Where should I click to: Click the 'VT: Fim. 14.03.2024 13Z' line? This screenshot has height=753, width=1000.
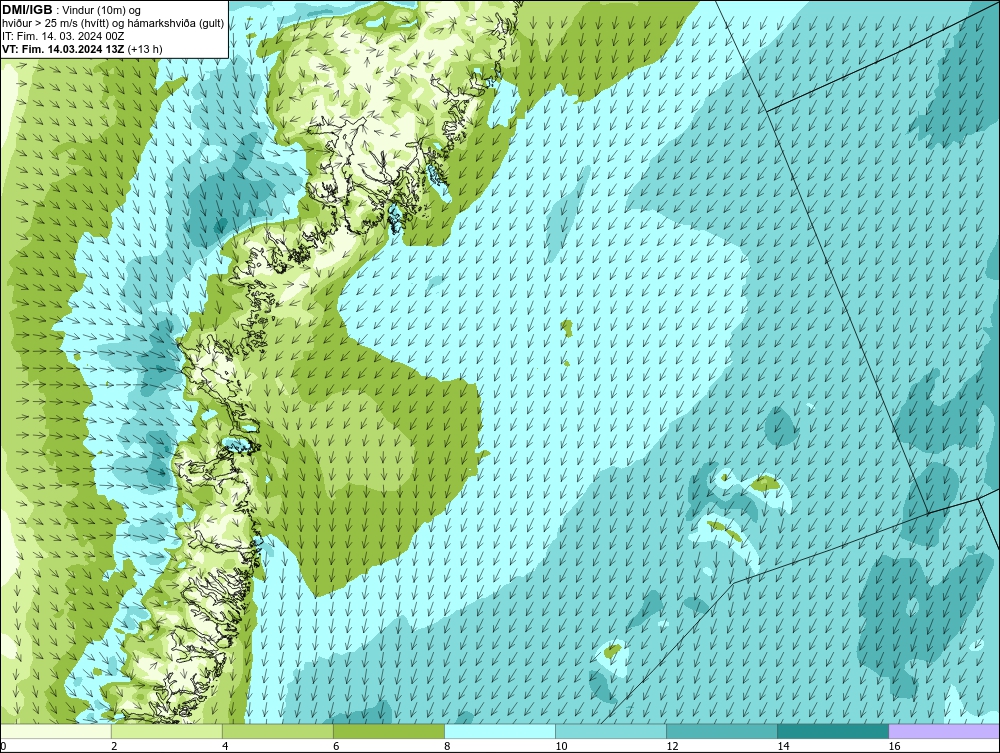point(64,49)
